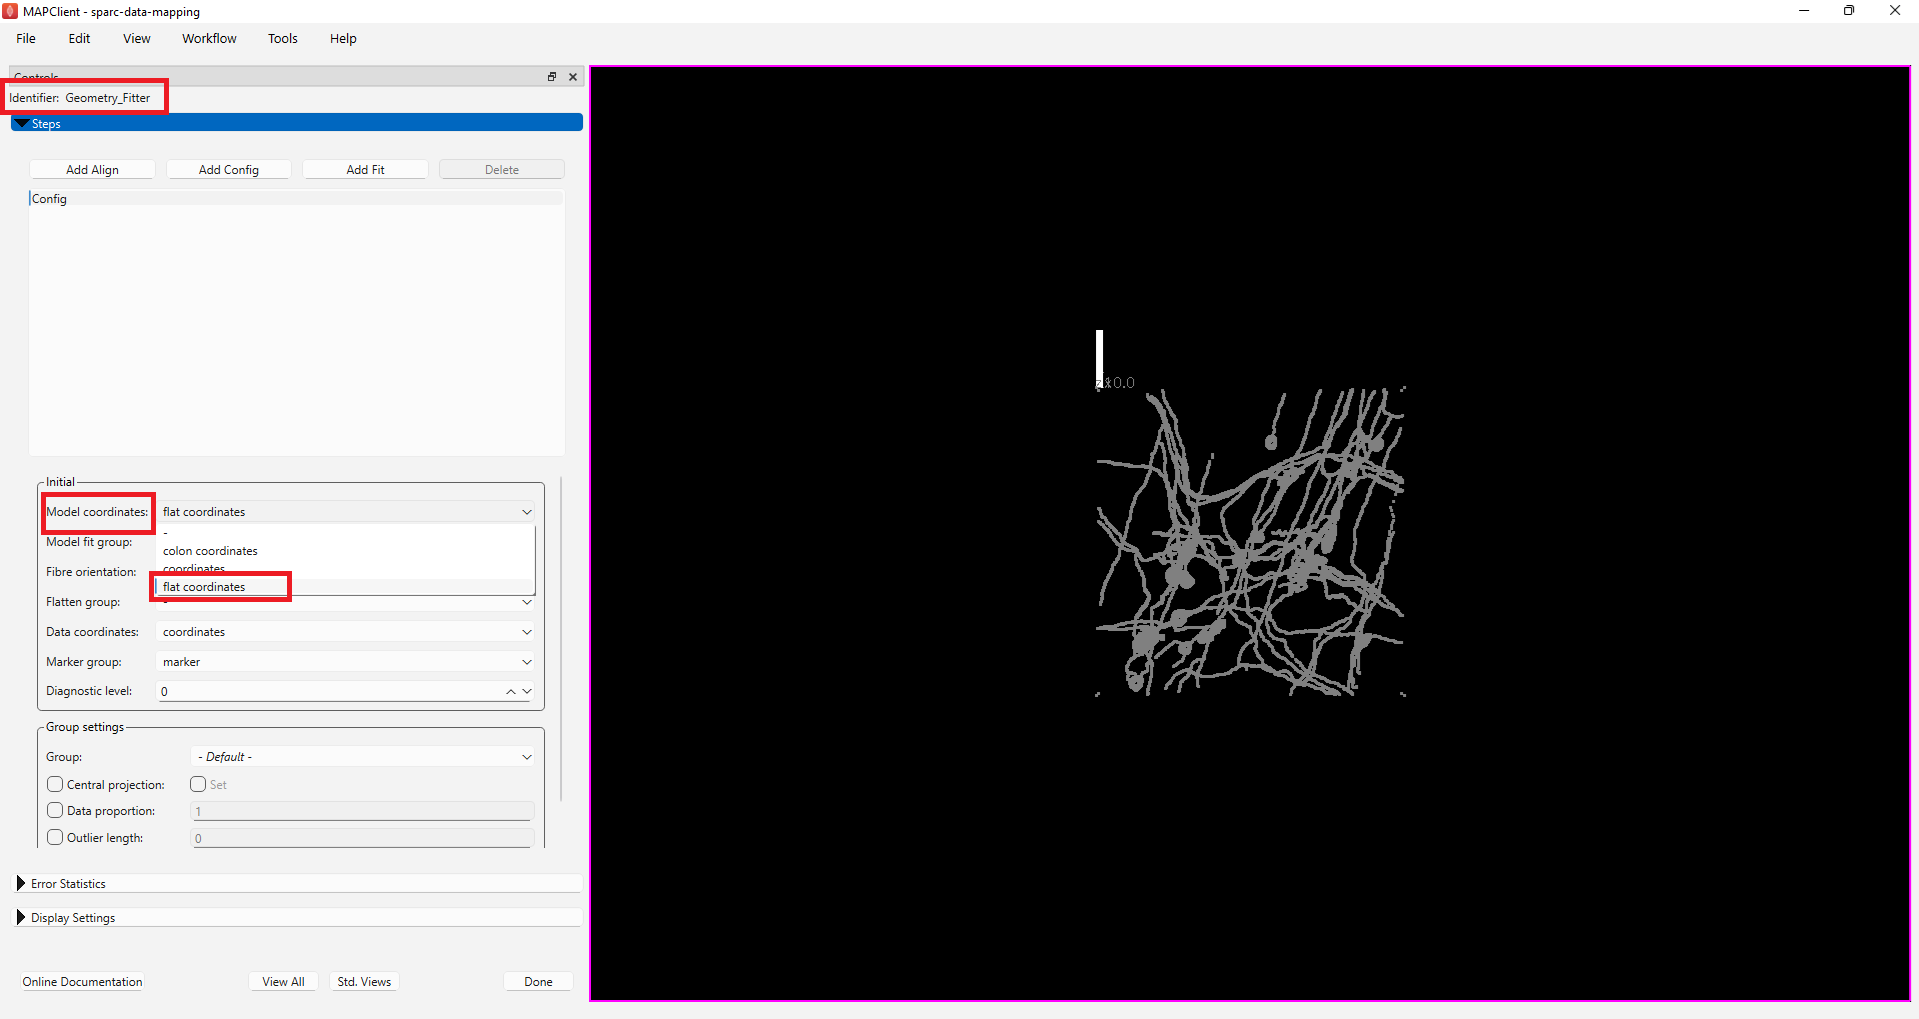The width and height of the screenshot is (1919, 1019).
Task: Click the settings panel vertical scrollbar
Action: coord(561,640)
